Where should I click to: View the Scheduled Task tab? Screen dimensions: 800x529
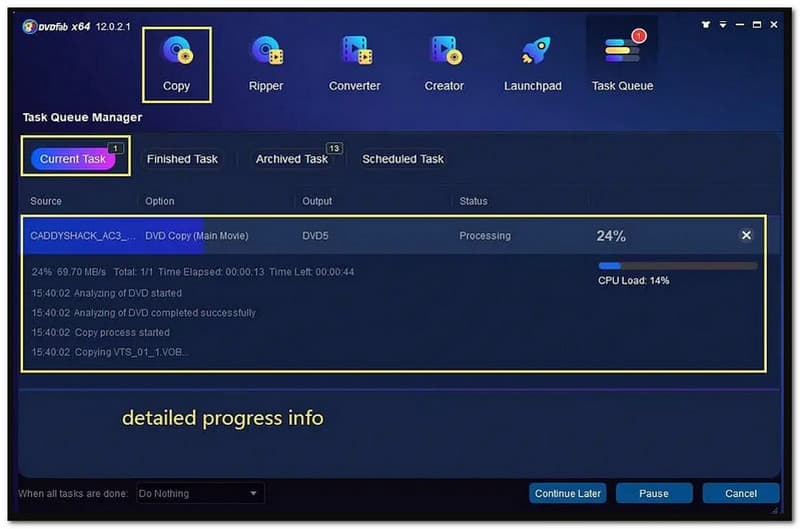(402, 159)
